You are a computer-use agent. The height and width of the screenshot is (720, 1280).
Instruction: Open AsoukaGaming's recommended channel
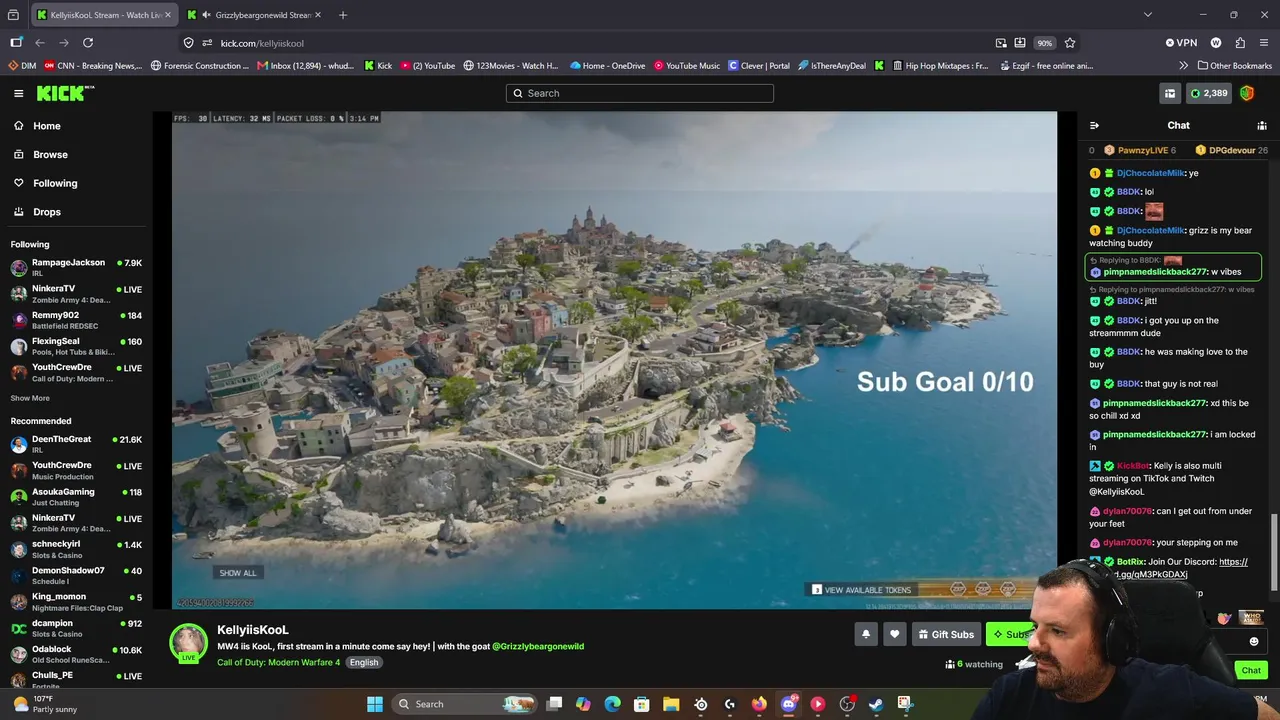click(76, 497)
